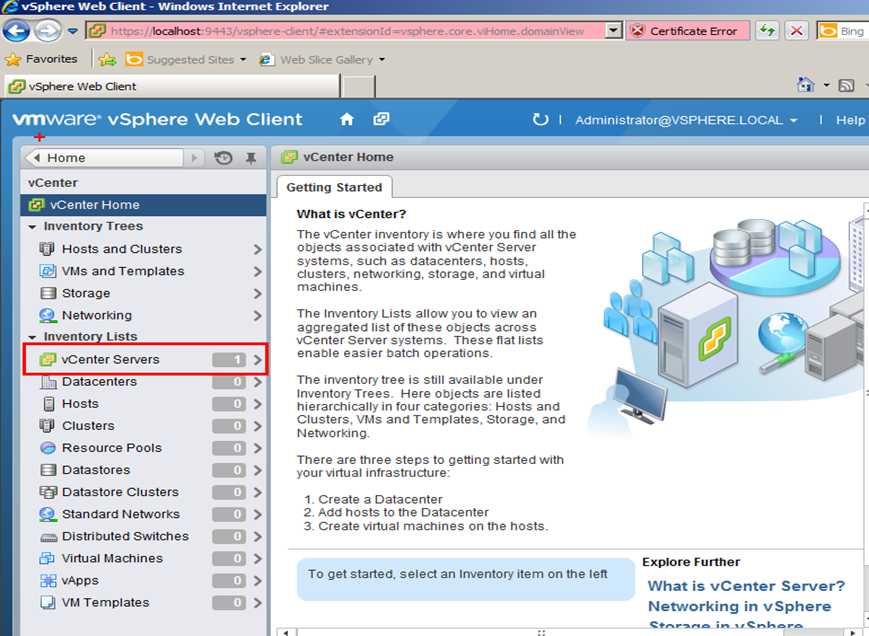Click the RSS feeds icon
The width and height of the screenshot is (869, 636).
[846, 85]
